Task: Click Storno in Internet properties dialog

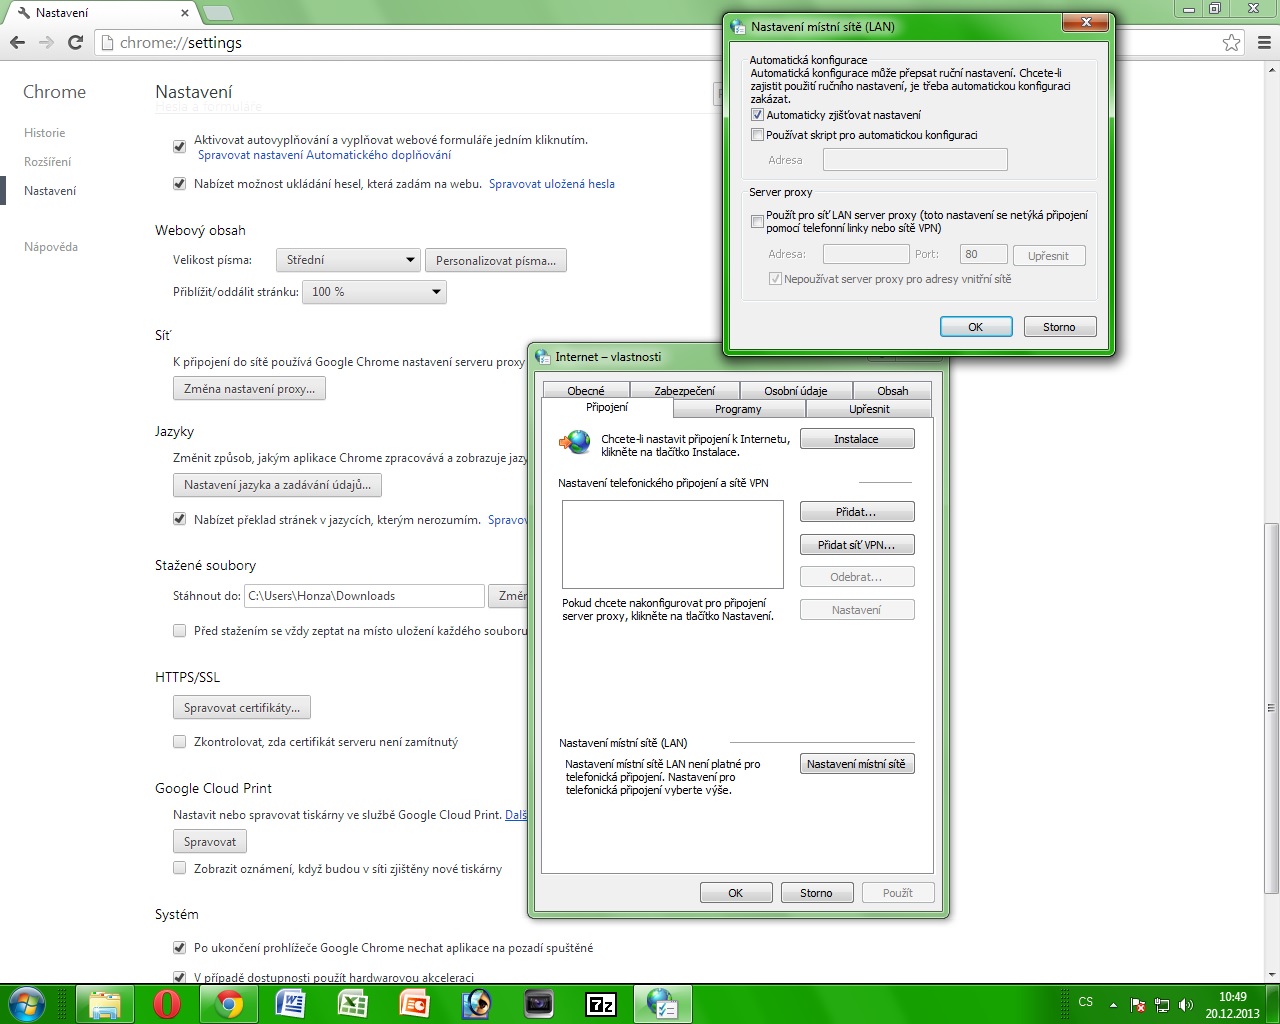Action: tap(816, 893)
